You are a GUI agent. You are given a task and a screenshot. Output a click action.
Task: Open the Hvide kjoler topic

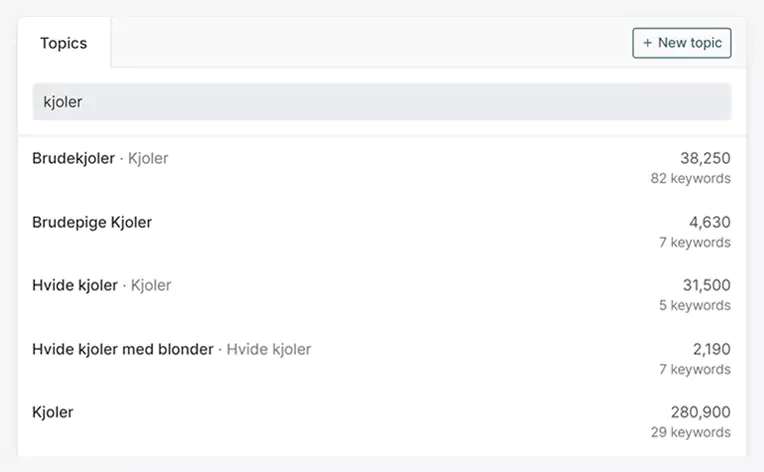[x=75, y=285]
